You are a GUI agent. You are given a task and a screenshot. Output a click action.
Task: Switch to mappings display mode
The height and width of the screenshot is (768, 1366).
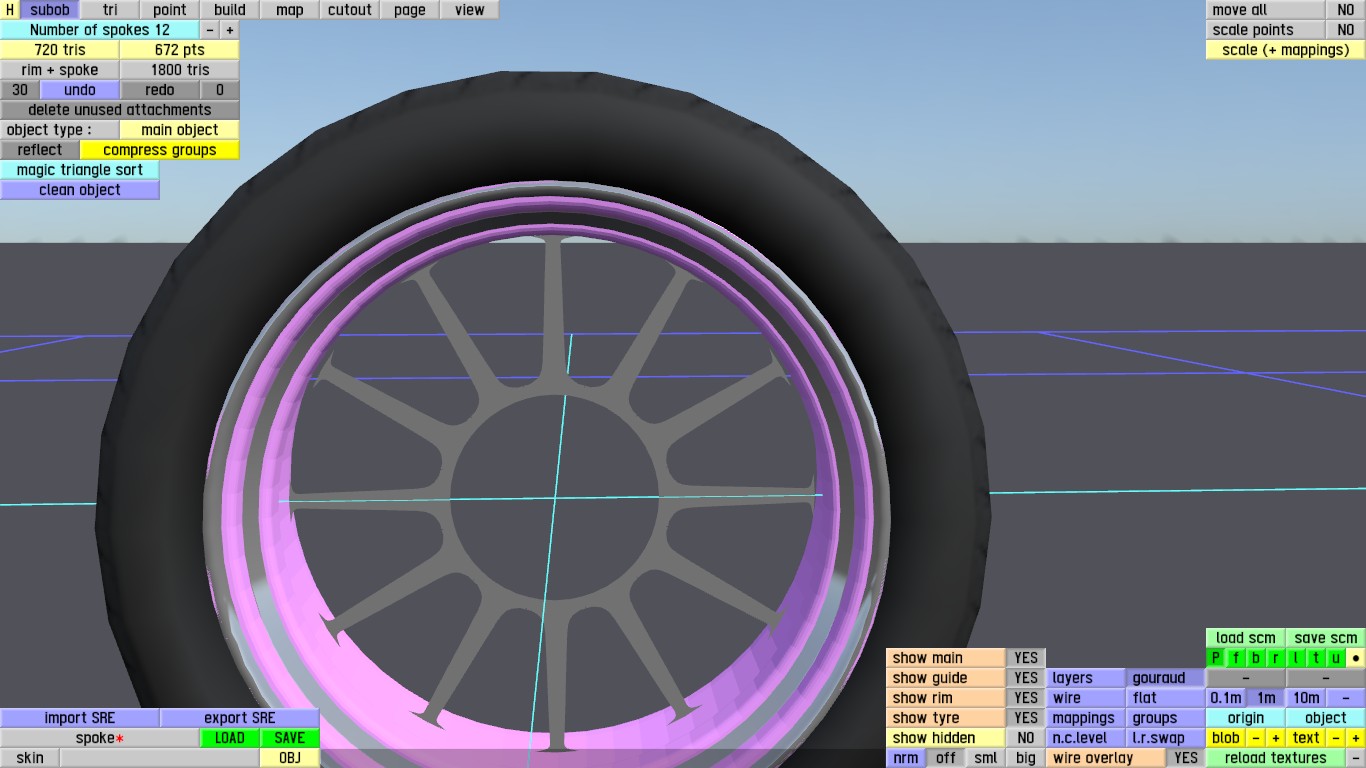(1086, 718)
